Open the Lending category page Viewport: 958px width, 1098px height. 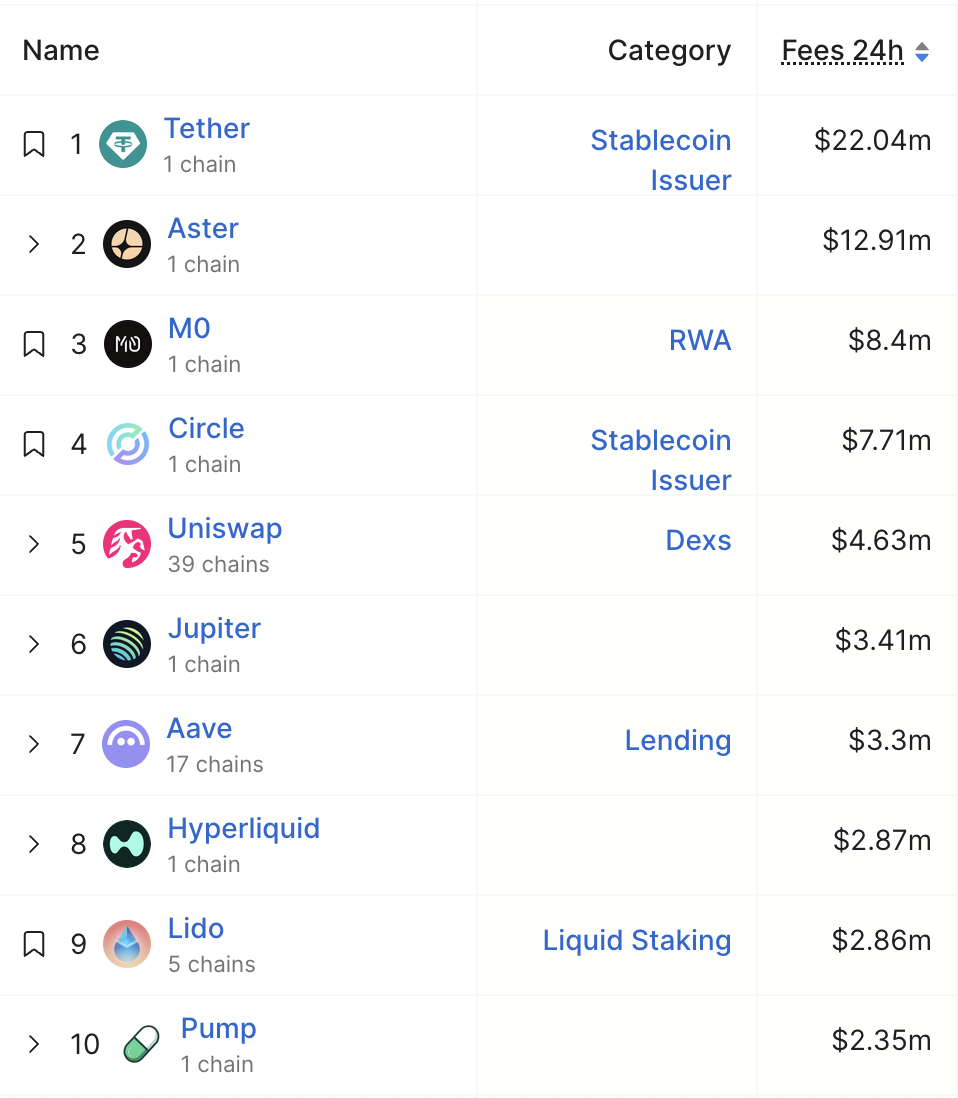coord(678,740)
